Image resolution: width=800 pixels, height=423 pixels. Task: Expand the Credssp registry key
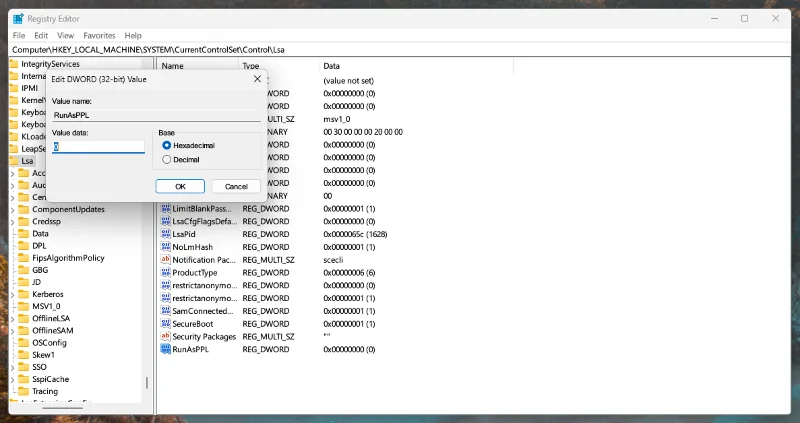pos(12,221)
